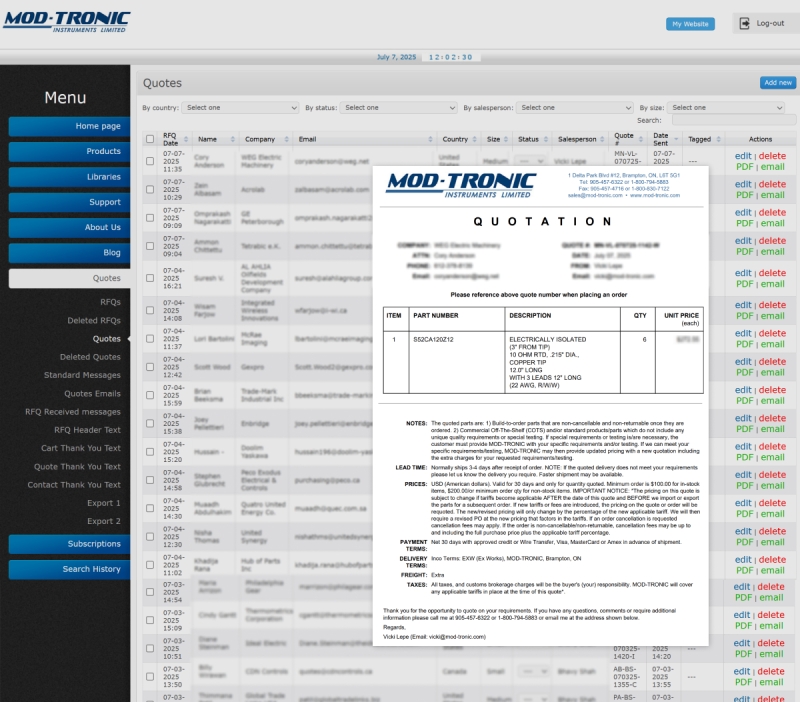Open the Blog menu item
Viewport: 800px width, 702px height.
tap(69, 253)
